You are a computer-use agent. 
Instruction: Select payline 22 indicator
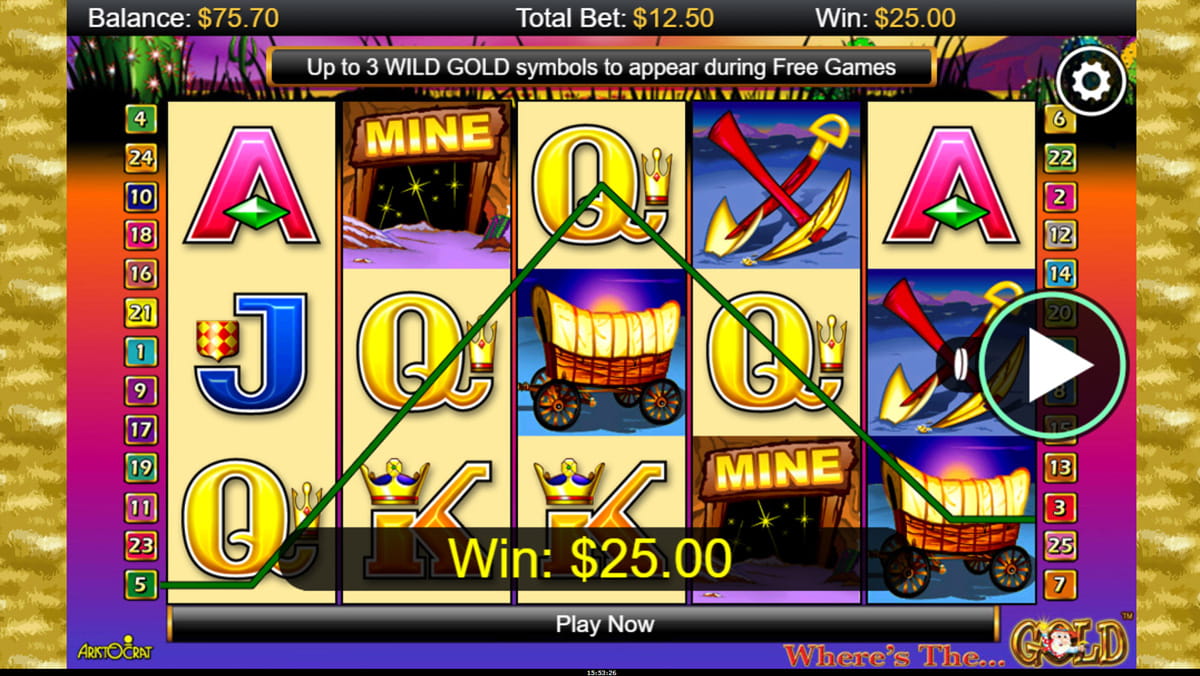coord(1059,157)
